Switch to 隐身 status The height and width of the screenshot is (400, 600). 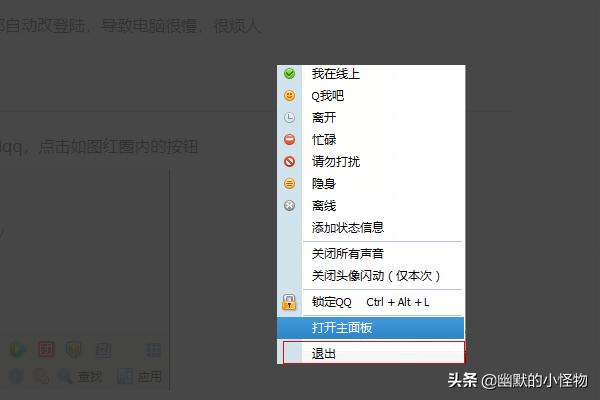pos(371,184)
